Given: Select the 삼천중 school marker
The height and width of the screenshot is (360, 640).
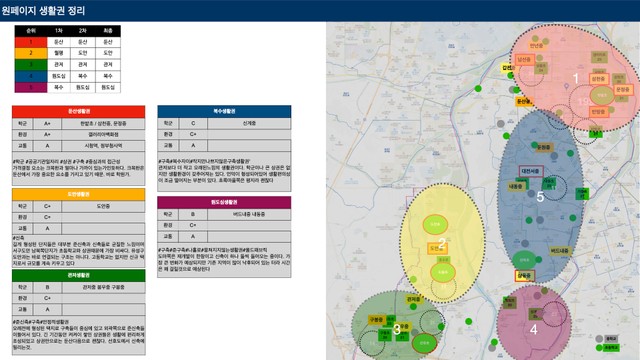Looking at the screenshot, I should pyautogui.click(x=599, y=79).
